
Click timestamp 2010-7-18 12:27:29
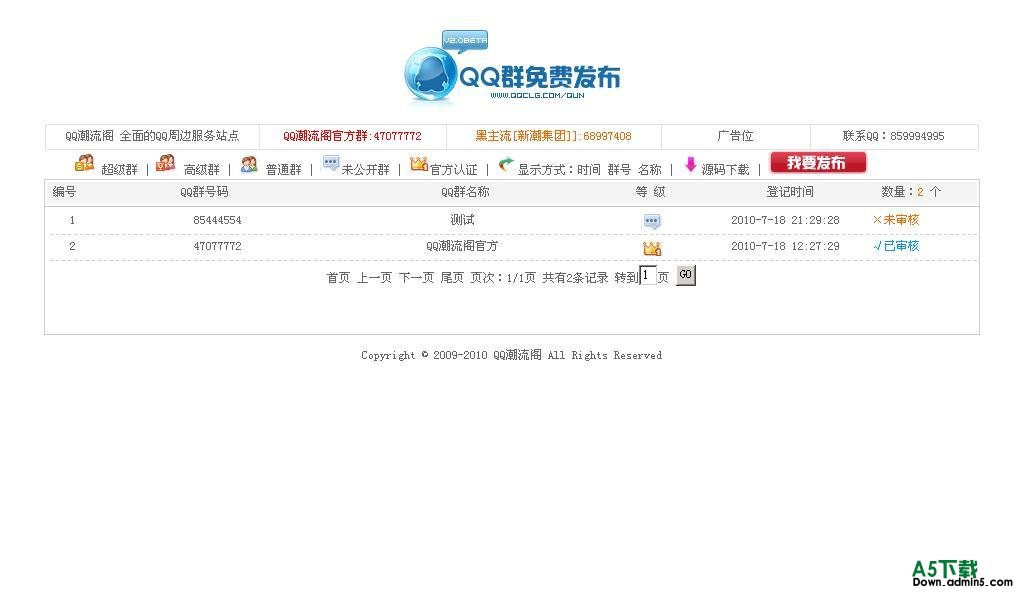(785, 246)
